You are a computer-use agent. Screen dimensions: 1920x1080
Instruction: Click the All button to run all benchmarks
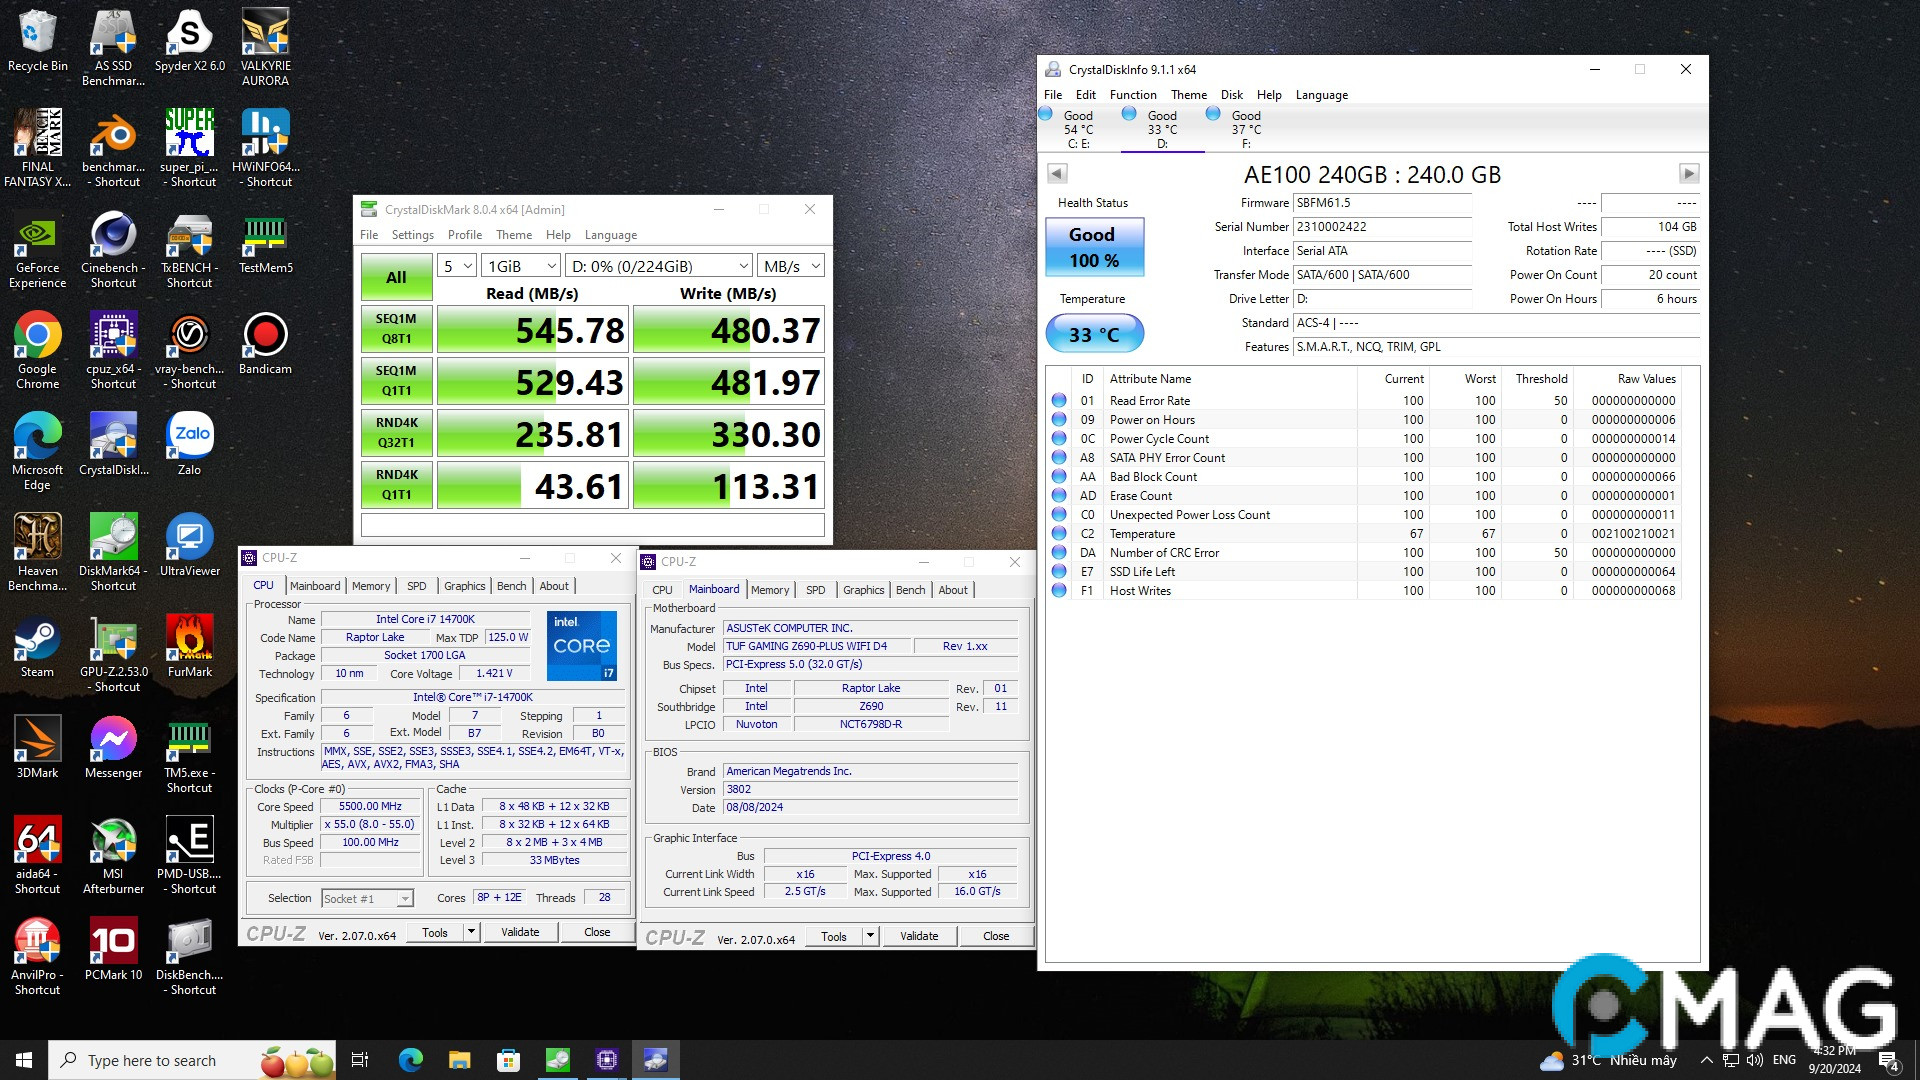(395, 277)
